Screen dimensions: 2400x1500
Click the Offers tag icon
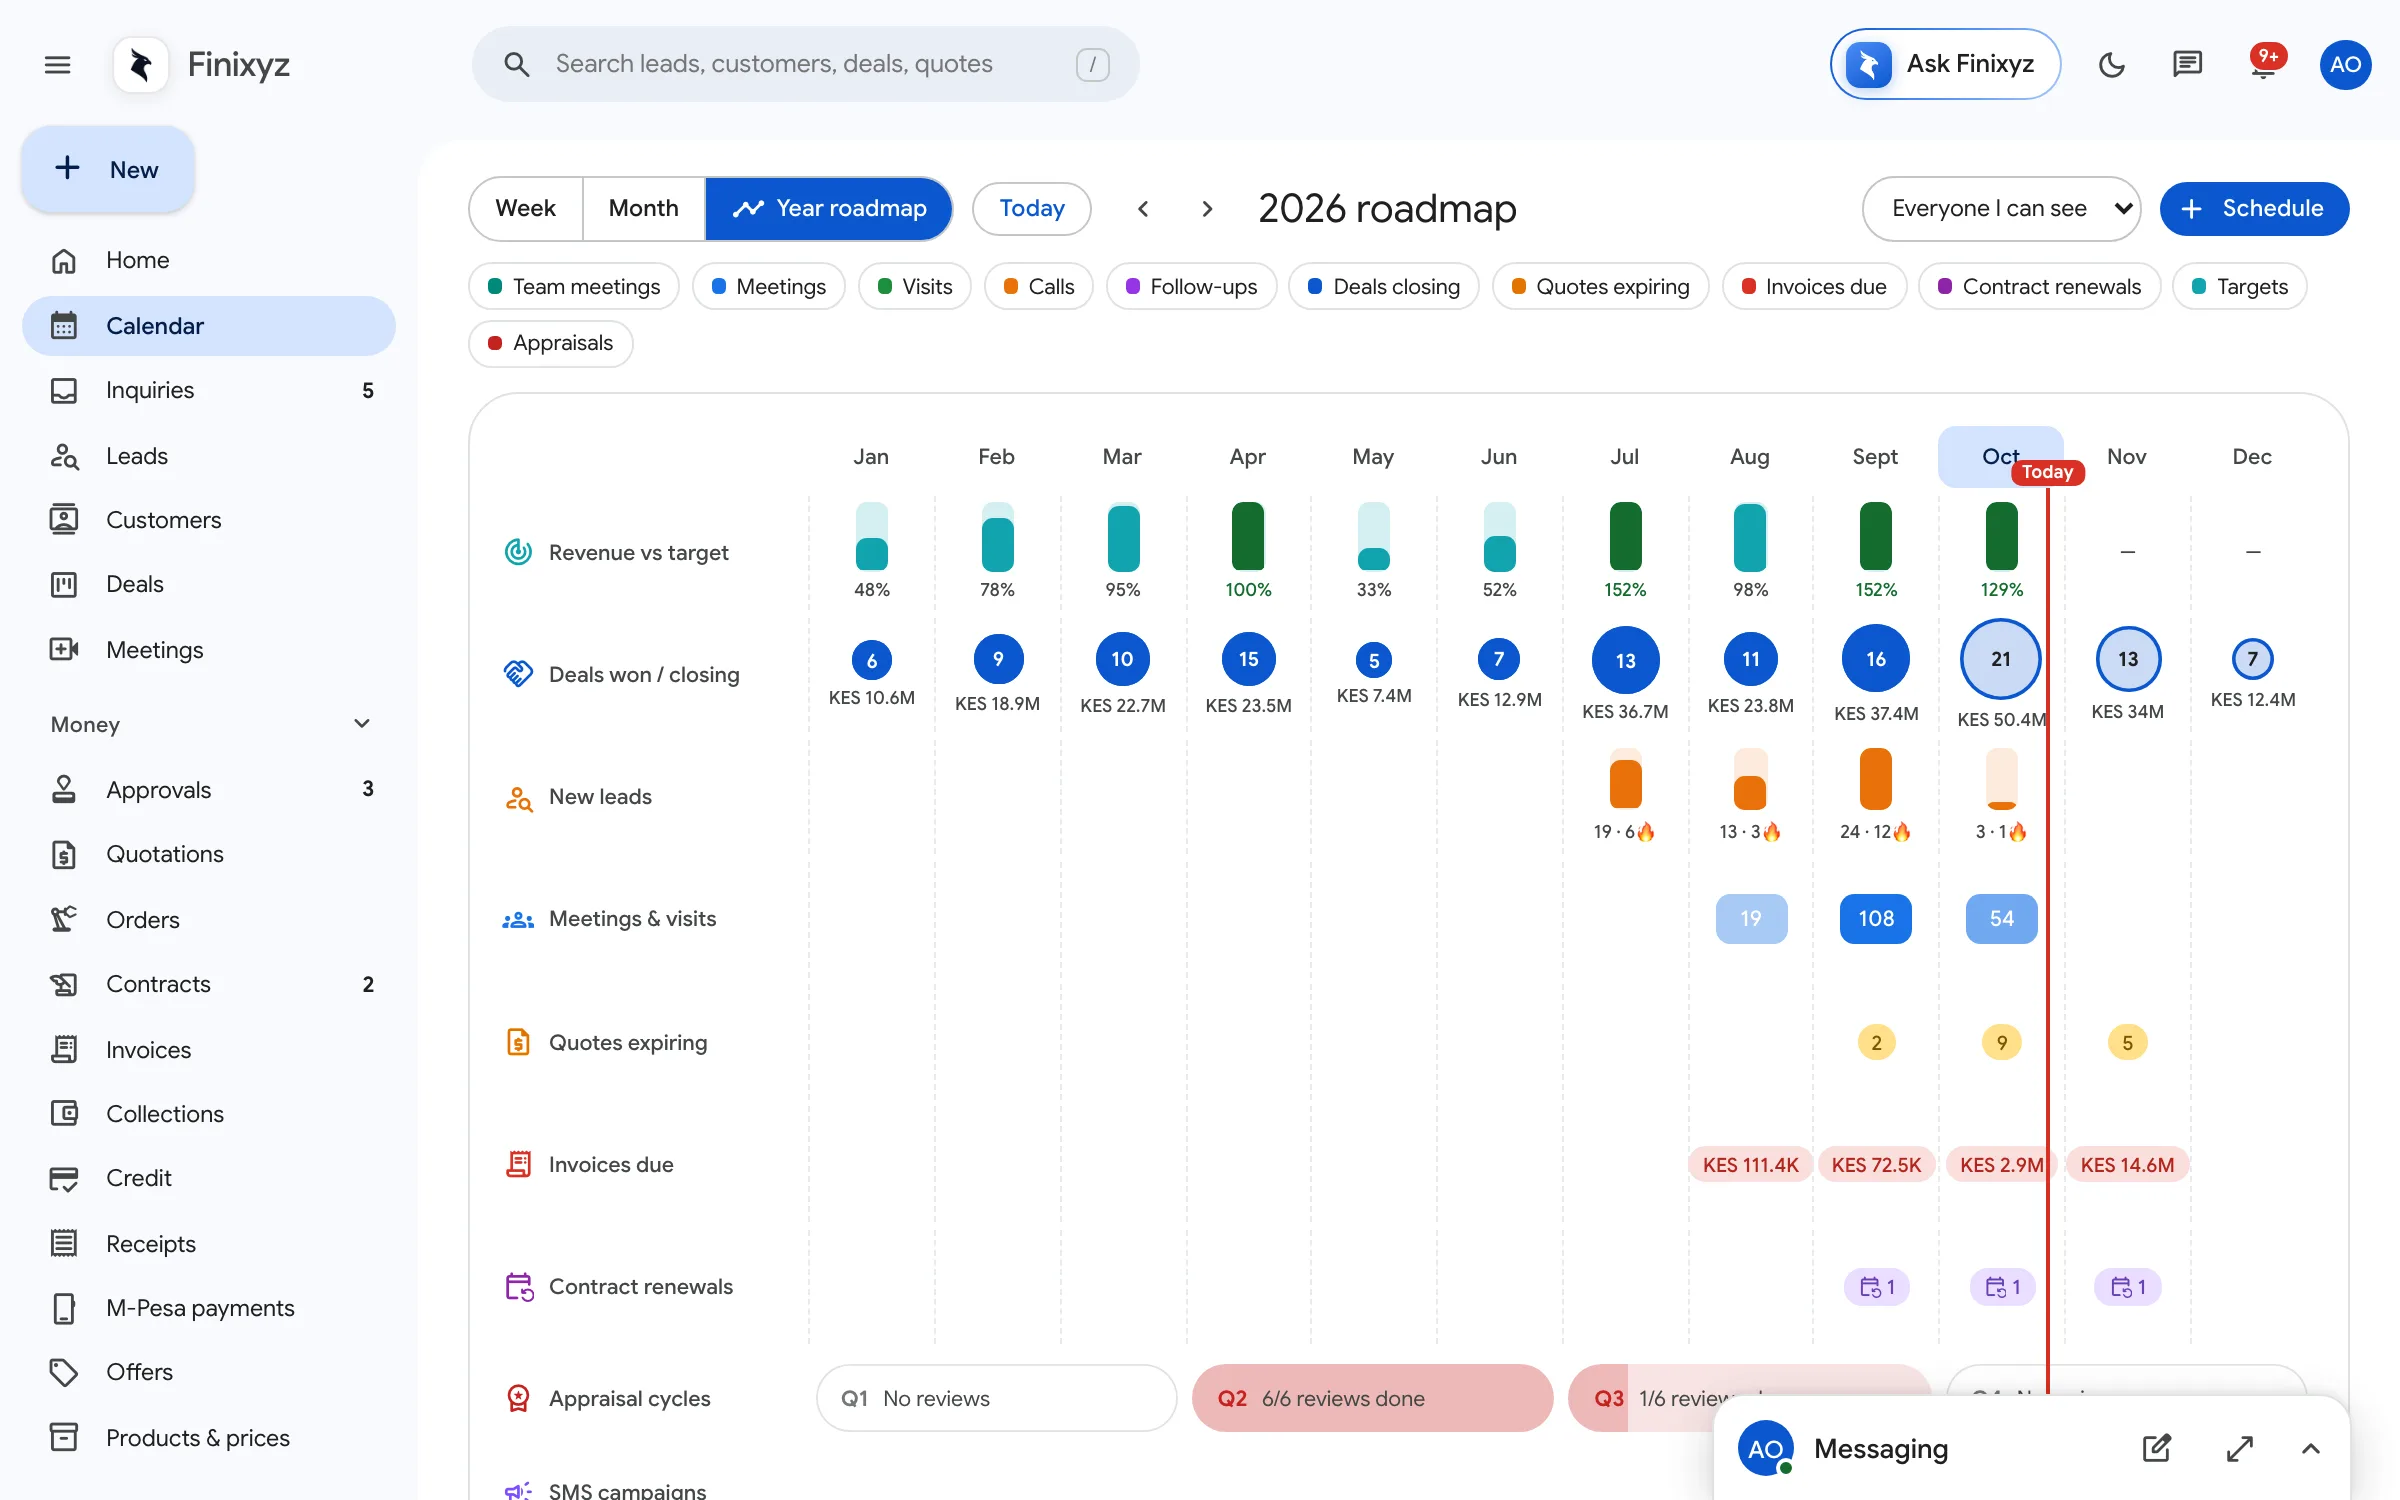64,1372
